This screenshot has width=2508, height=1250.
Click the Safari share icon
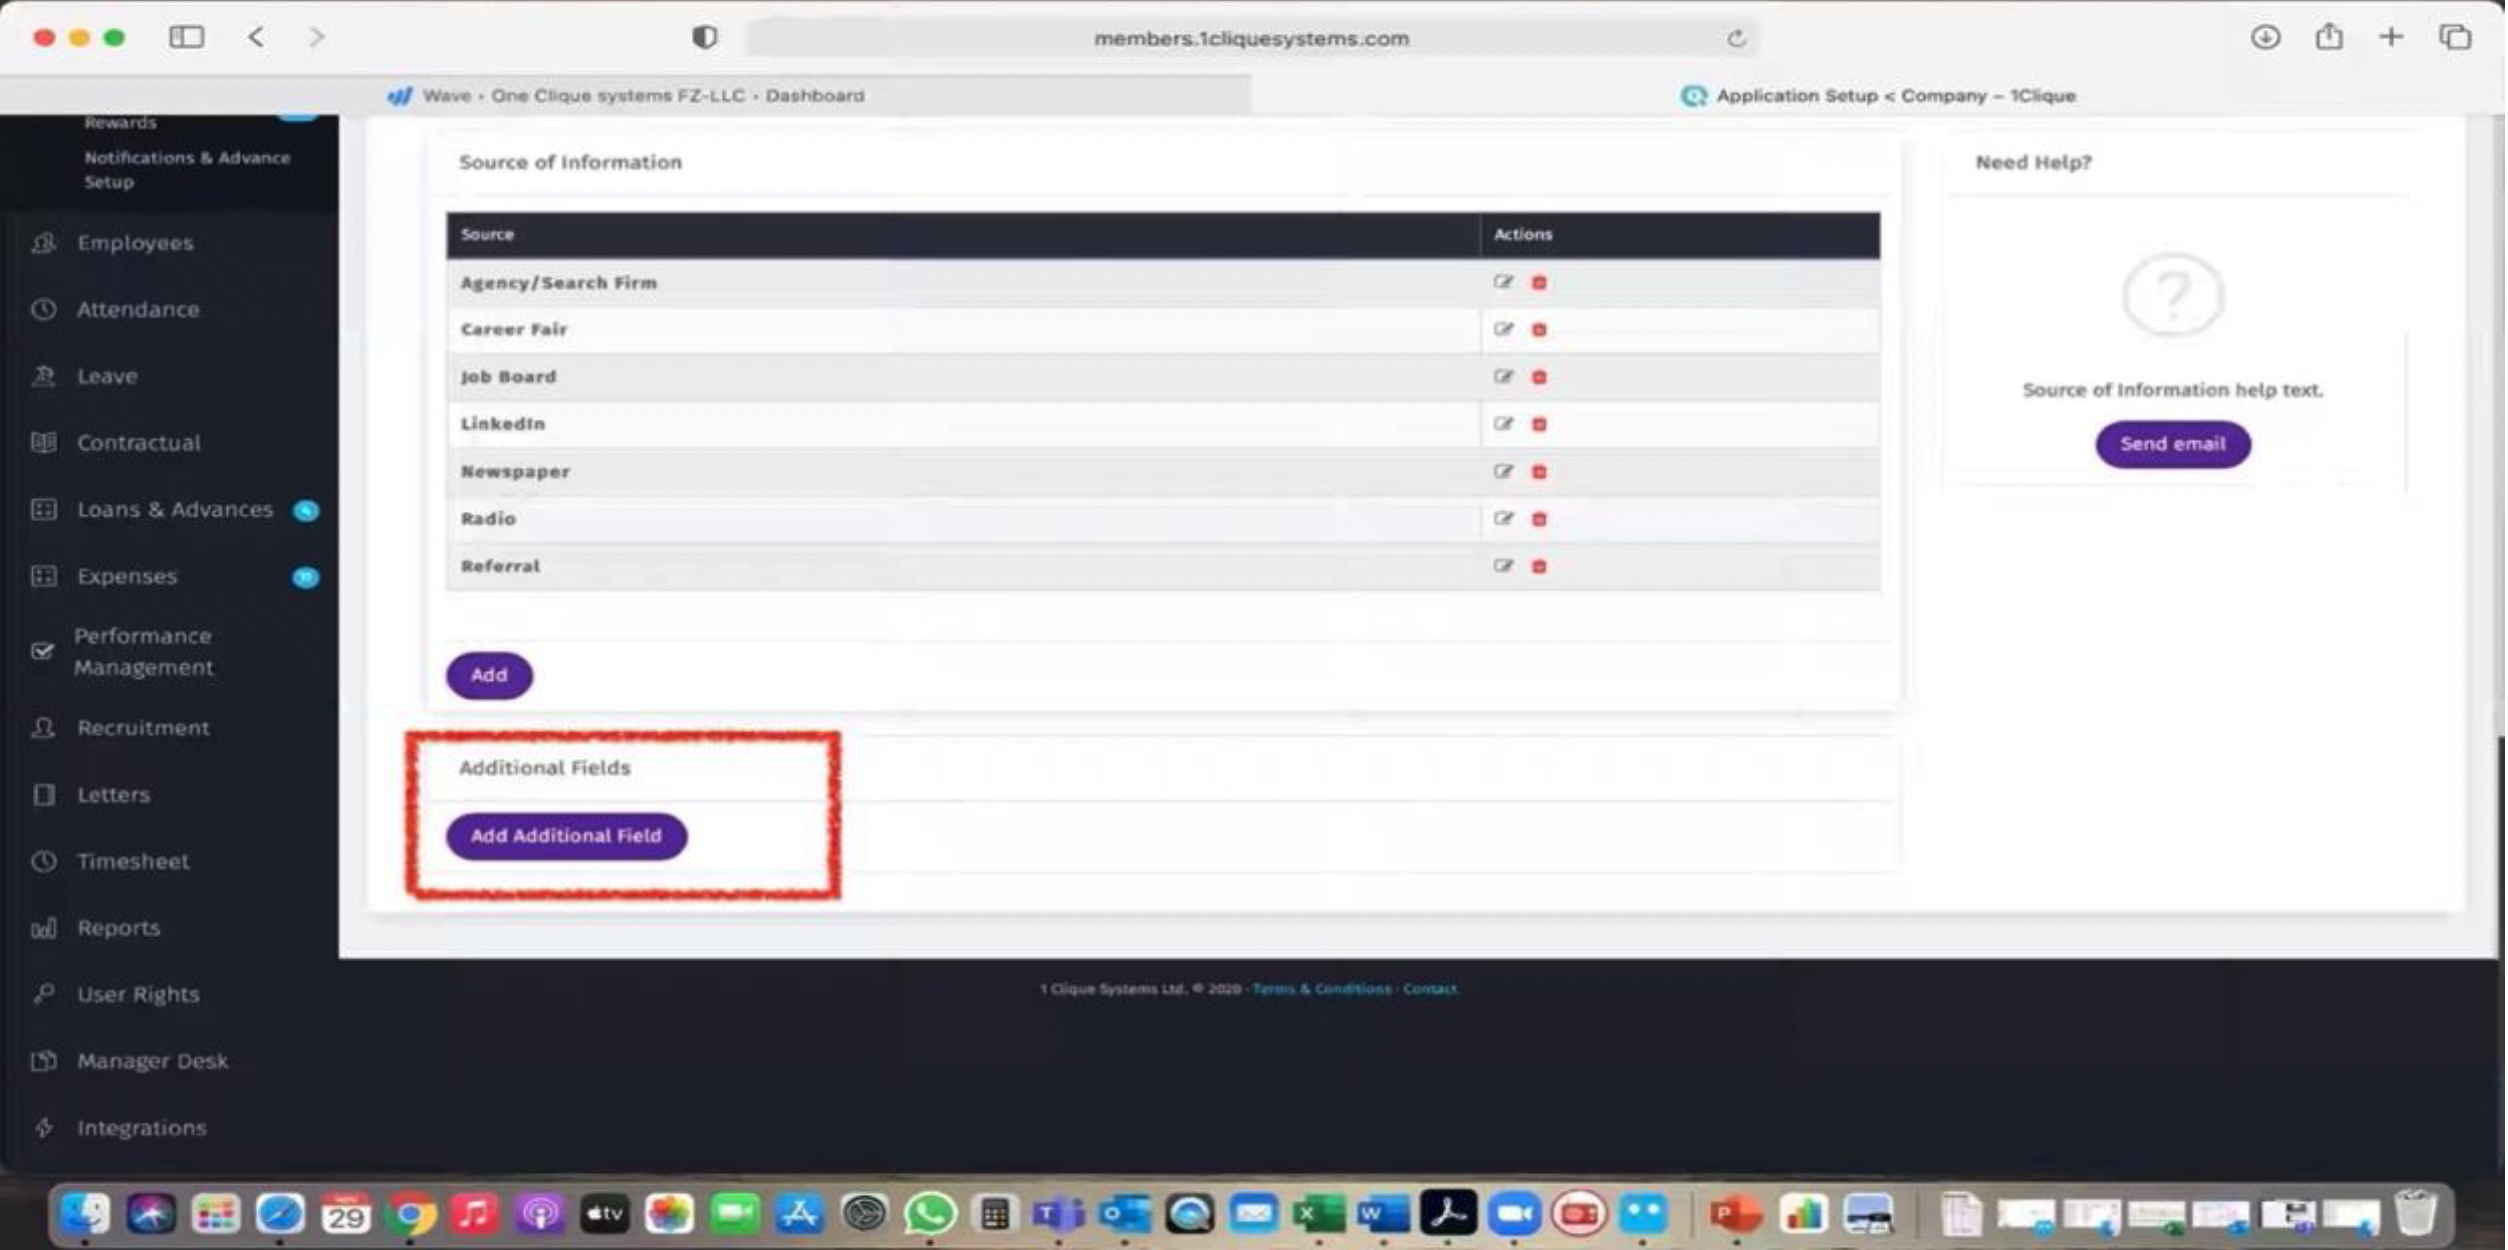click(2330, 38)
